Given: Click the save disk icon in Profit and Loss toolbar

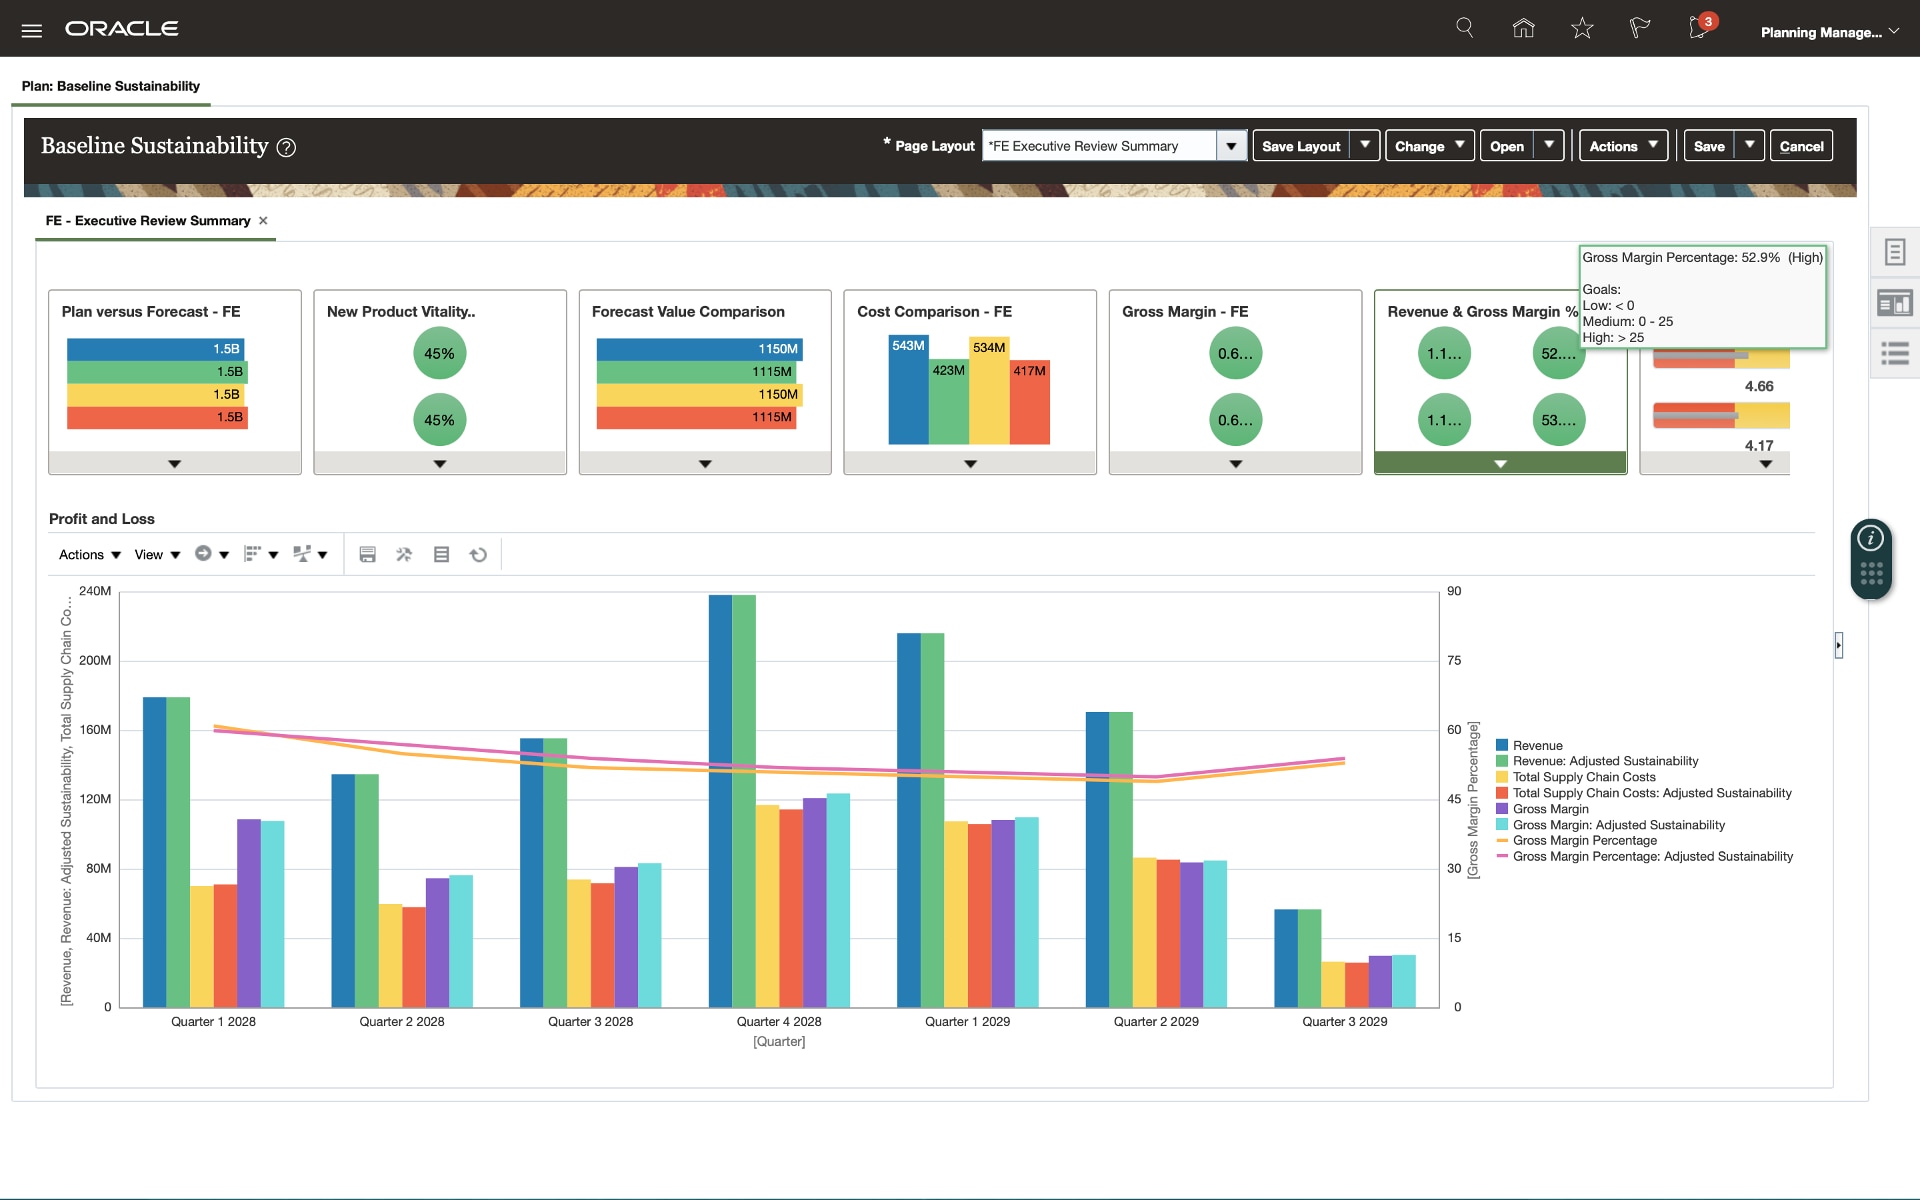Looking at the screenshot, I should (x=367, y=555).
